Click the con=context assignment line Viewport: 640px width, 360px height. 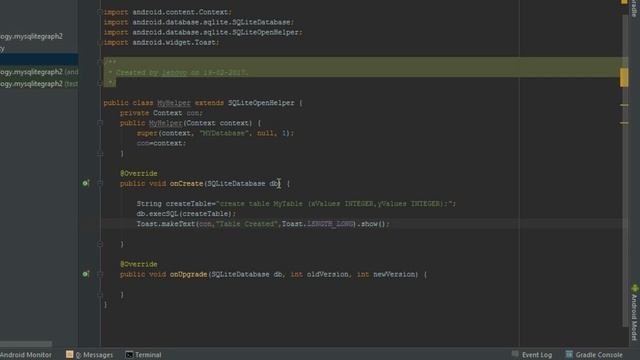161,143
